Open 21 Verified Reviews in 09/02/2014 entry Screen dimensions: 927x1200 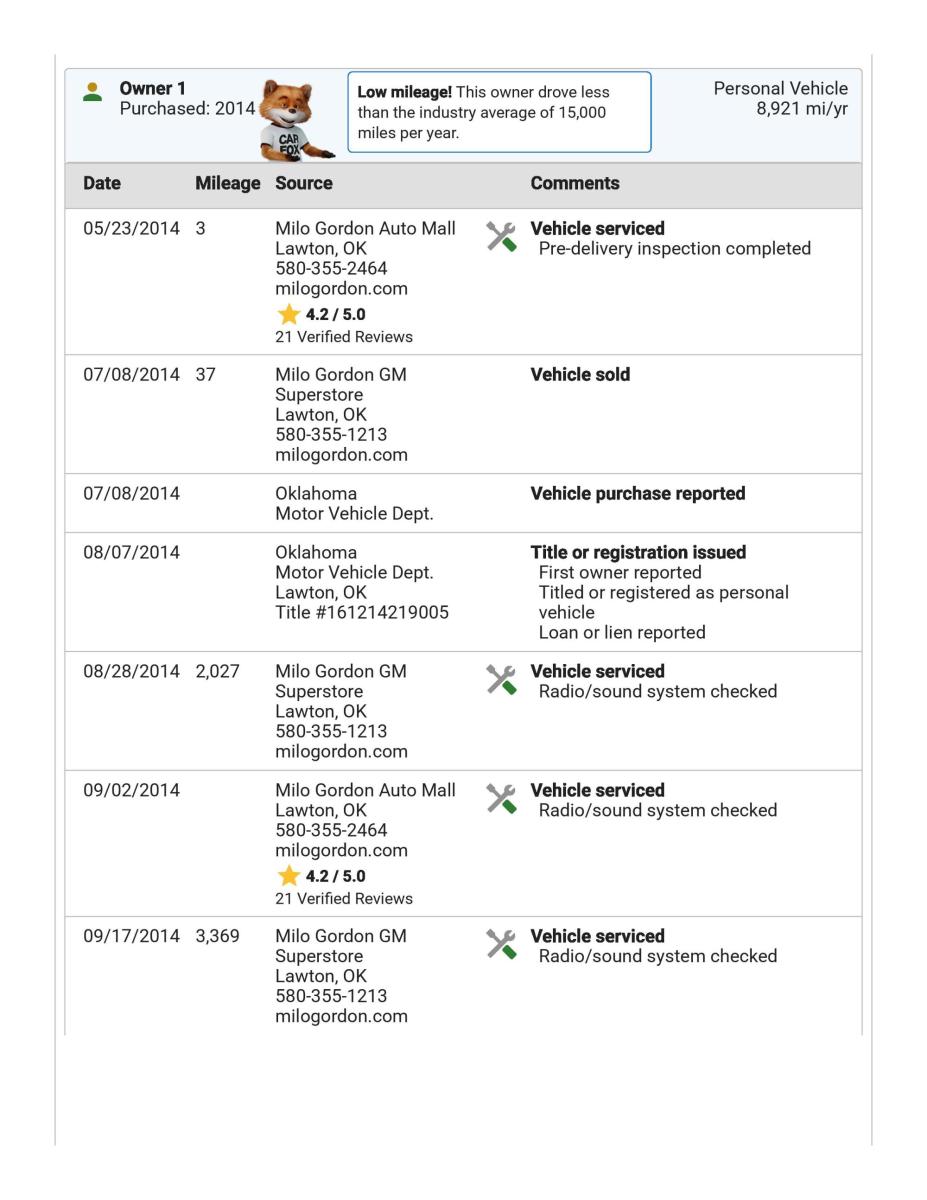click(x=343, y=898)
